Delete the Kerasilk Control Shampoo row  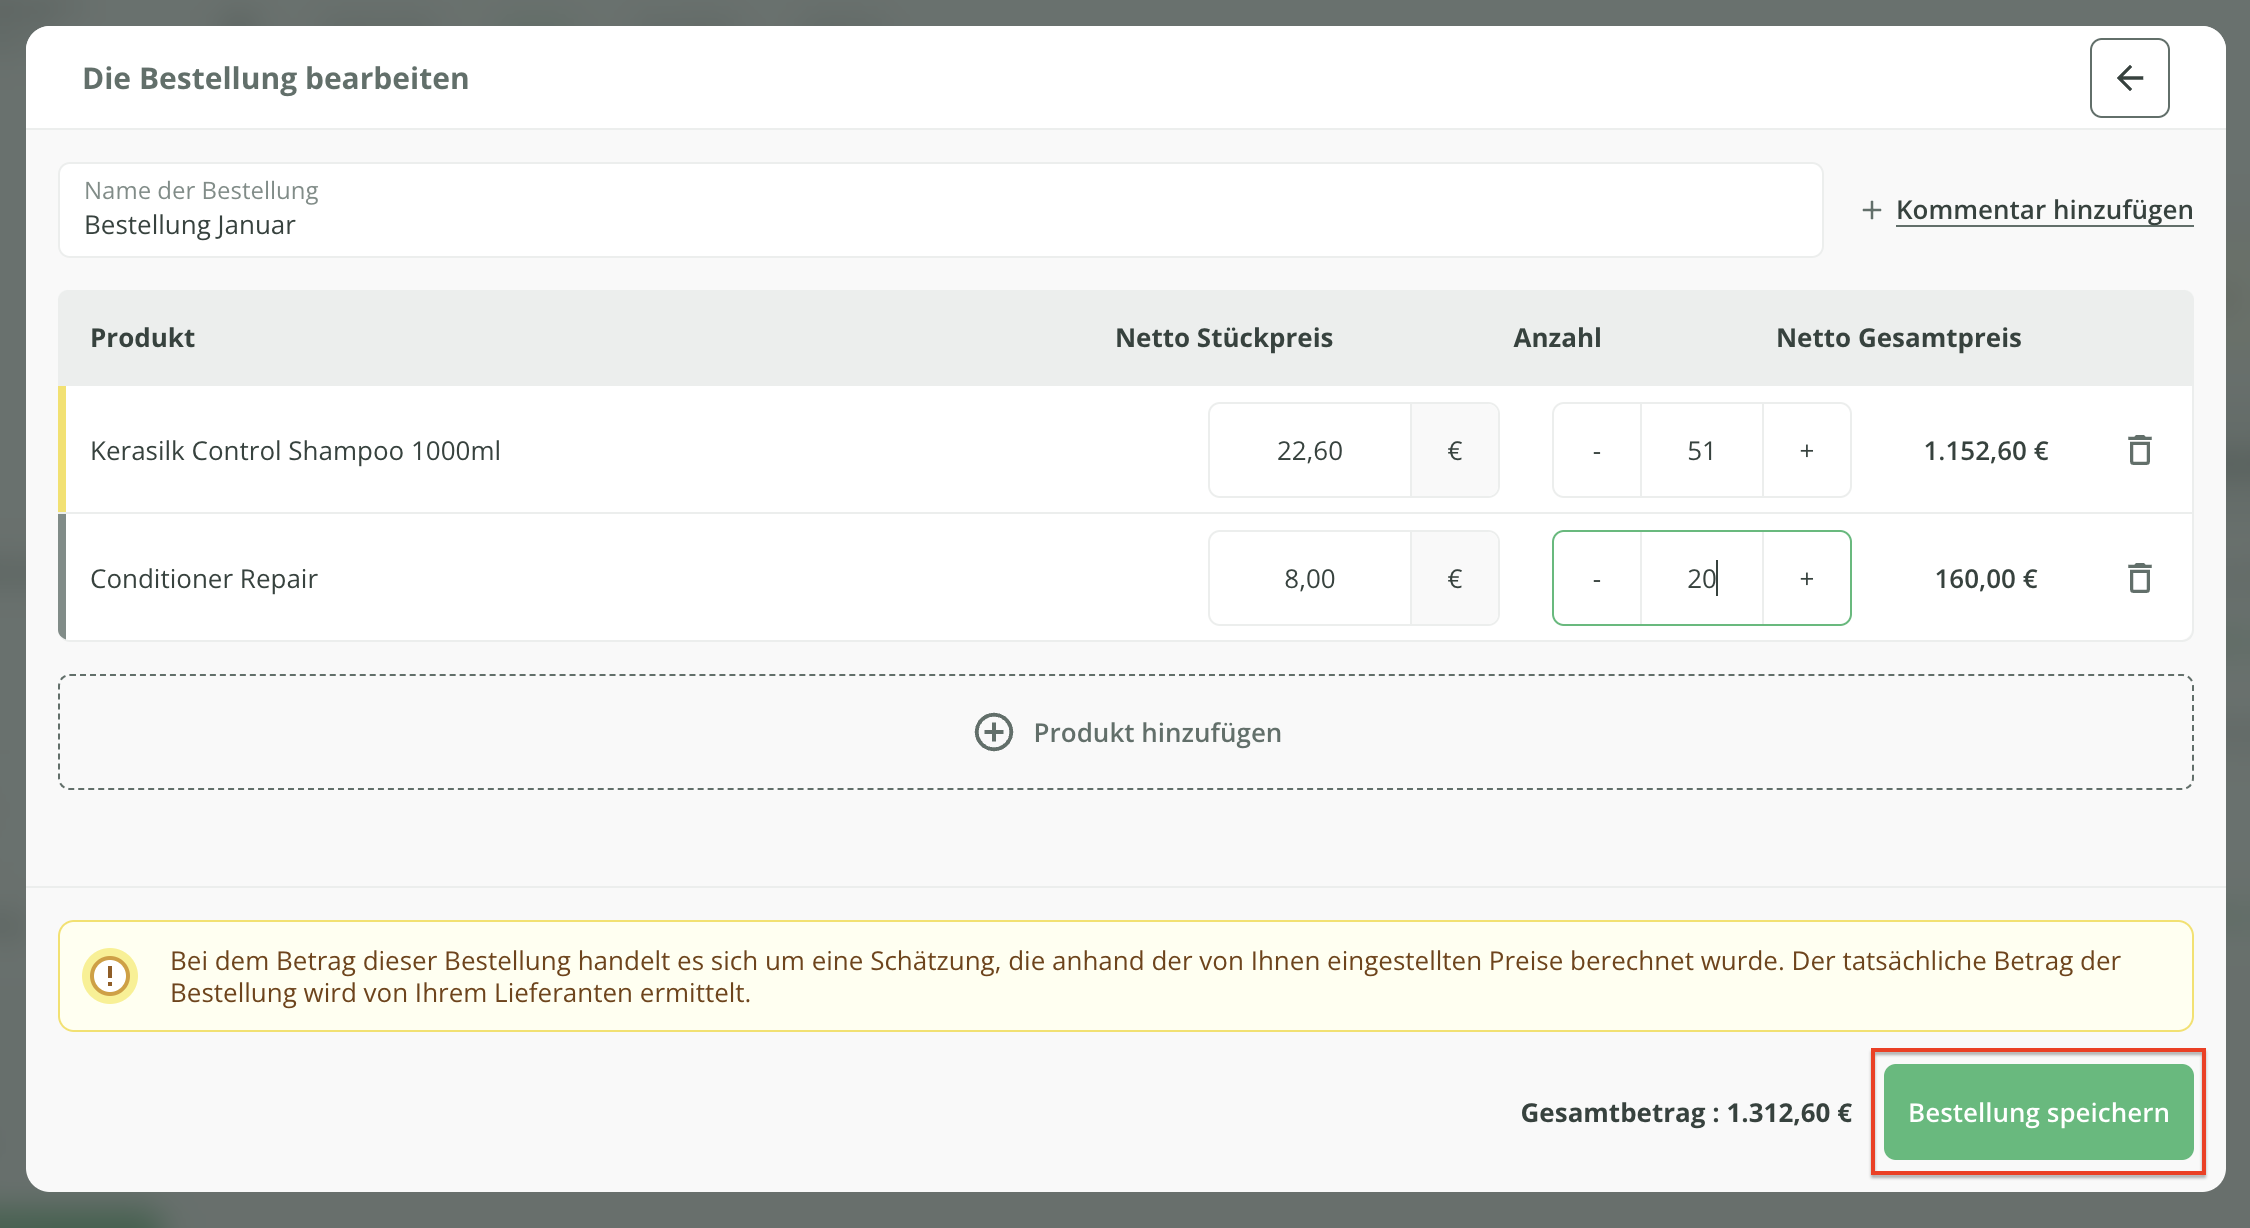tap(2139, 450)
